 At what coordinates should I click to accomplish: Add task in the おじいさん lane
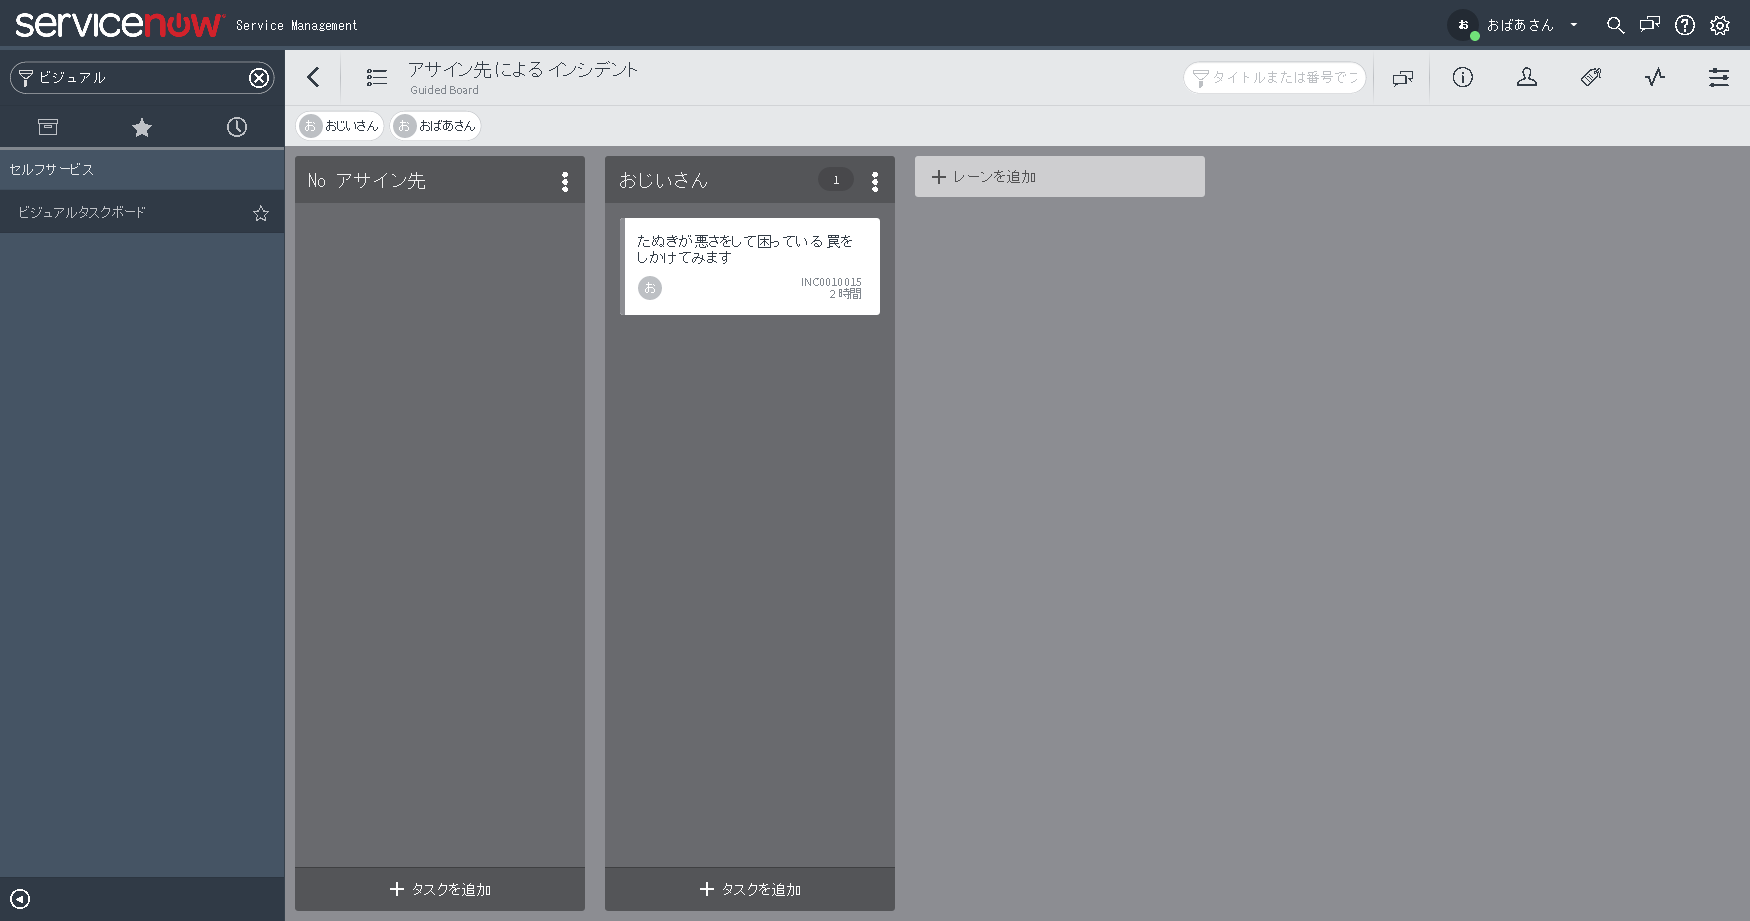(x=750, y=889)
